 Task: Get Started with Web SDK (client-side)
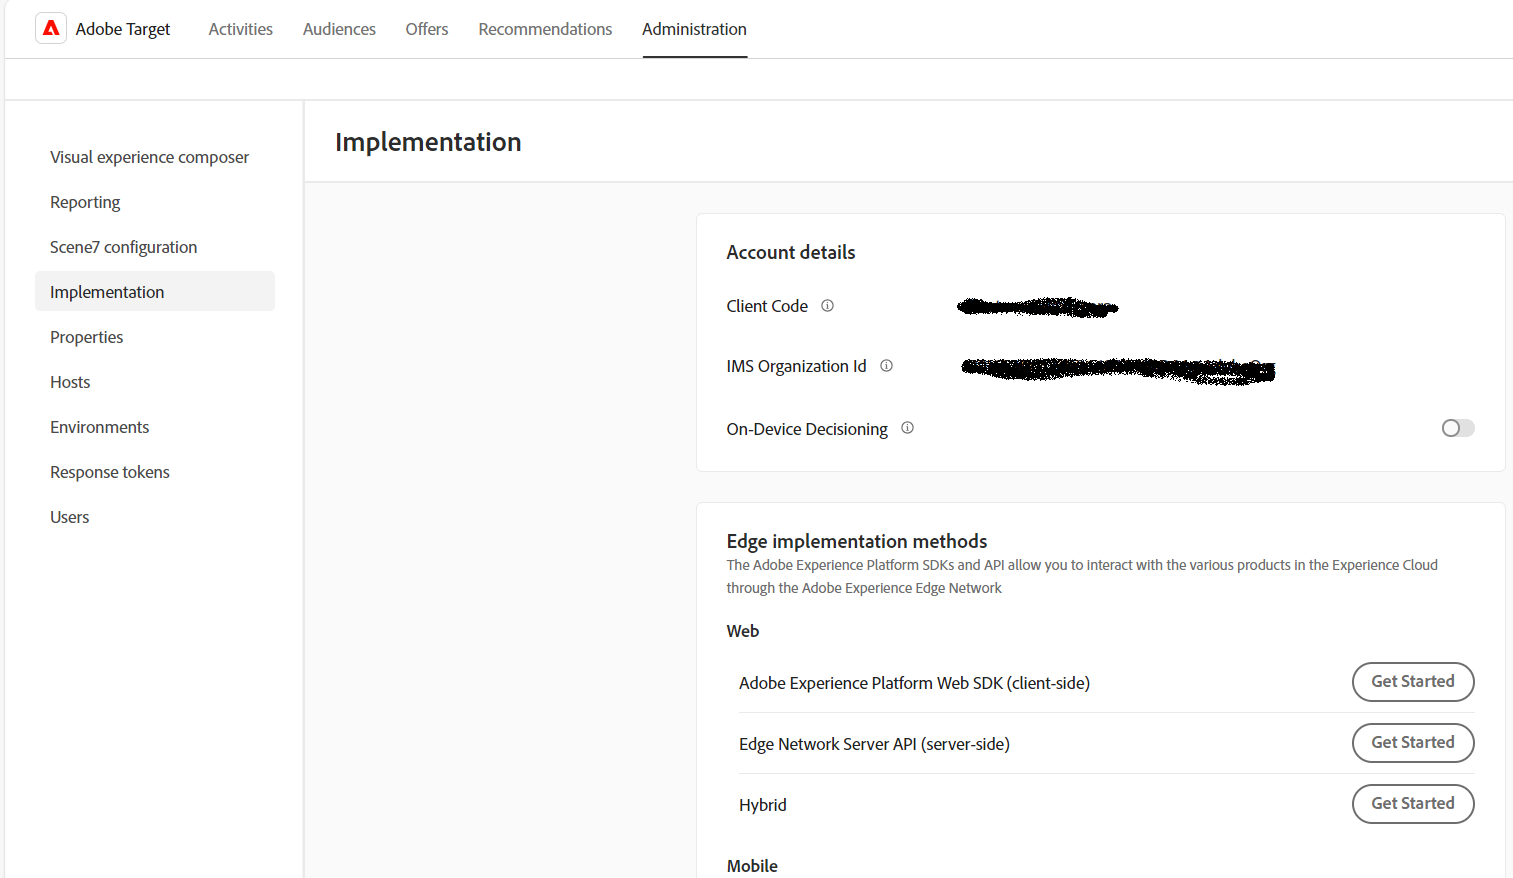pos(1413,682)
